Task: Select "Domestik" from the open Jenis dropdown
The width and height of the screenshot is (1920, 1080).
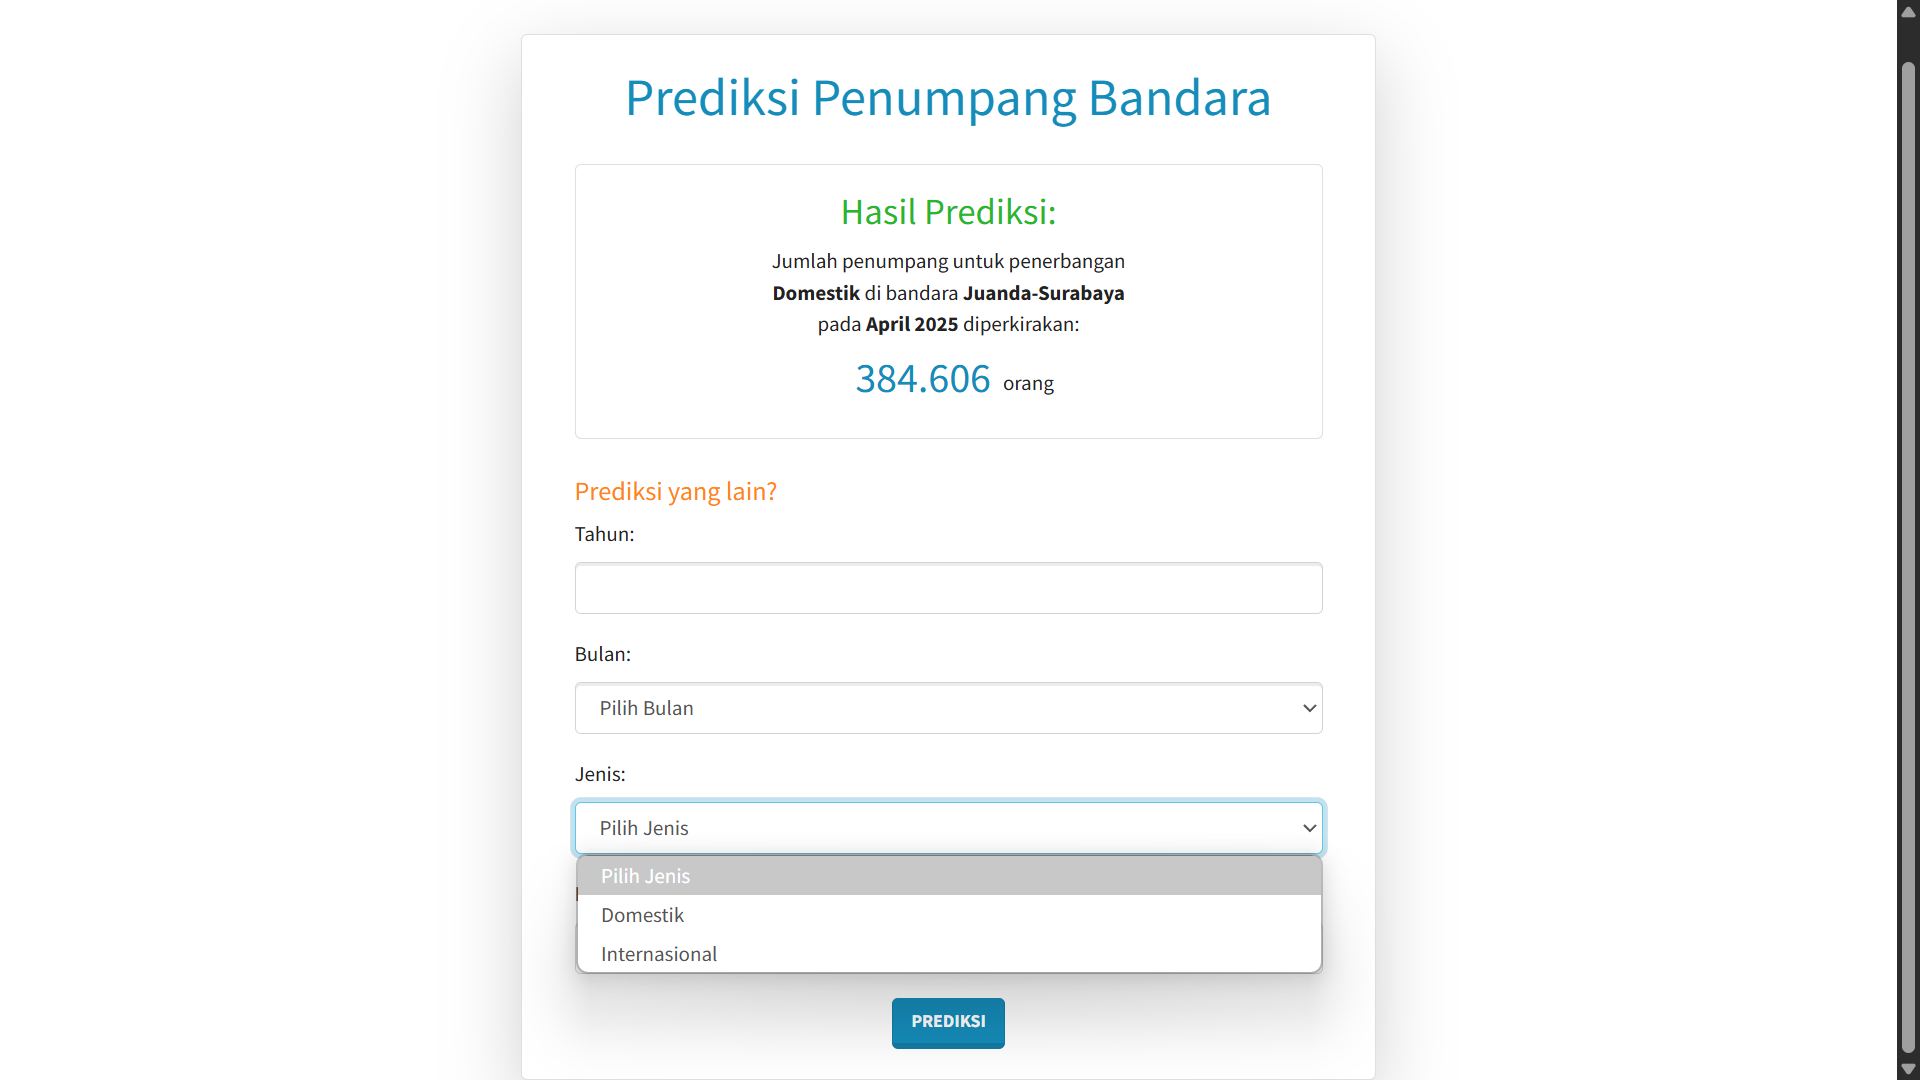Action: (643, 914)
